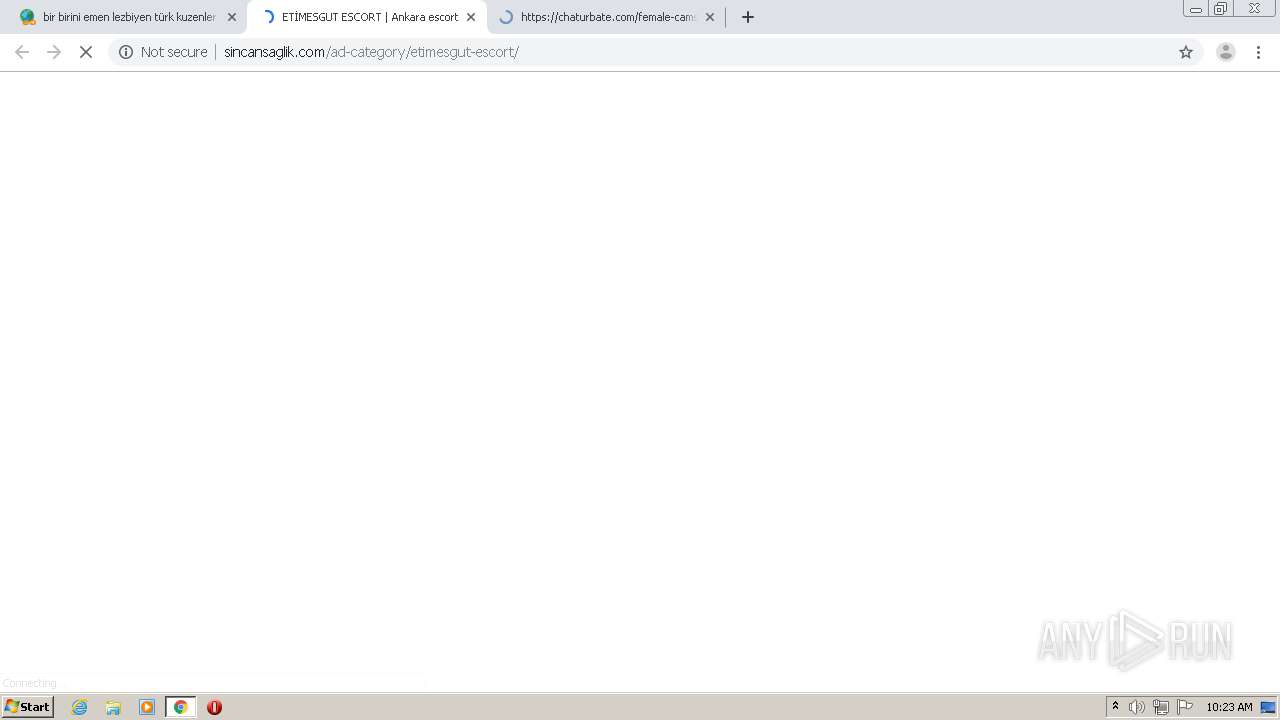Open volume control in system tray
The image size is (1280, 720).
(x=1137, y=707)
